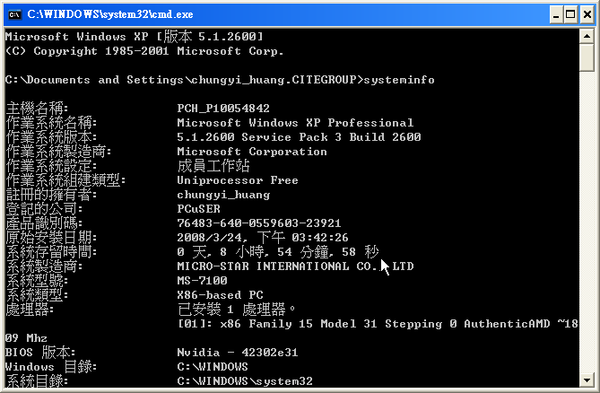Click the scrollbar down arrow

[x=587, y=380]
